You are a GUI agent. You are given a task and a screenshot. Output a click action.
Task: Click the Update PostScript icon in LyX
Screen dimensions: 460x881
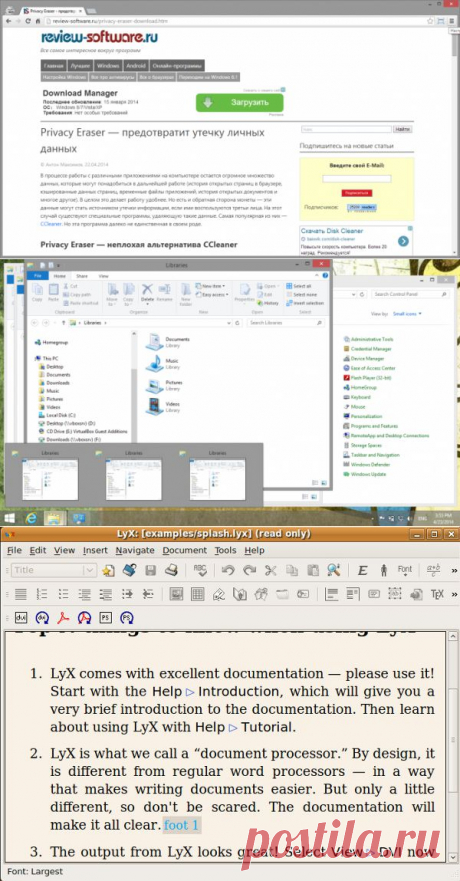click(127, 617)
